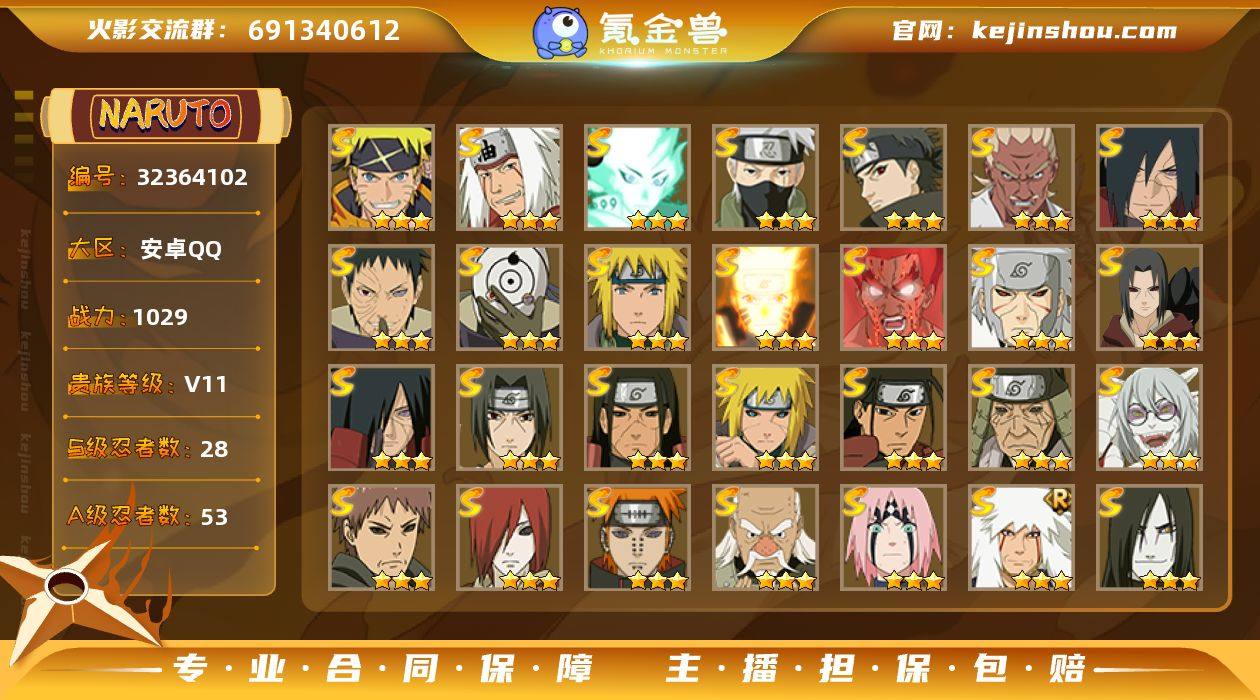Viewport: 1260px width, 700px height.
Task: Select the red-skinned Eight Gates Guy portrait
Action: coord(893,298)
